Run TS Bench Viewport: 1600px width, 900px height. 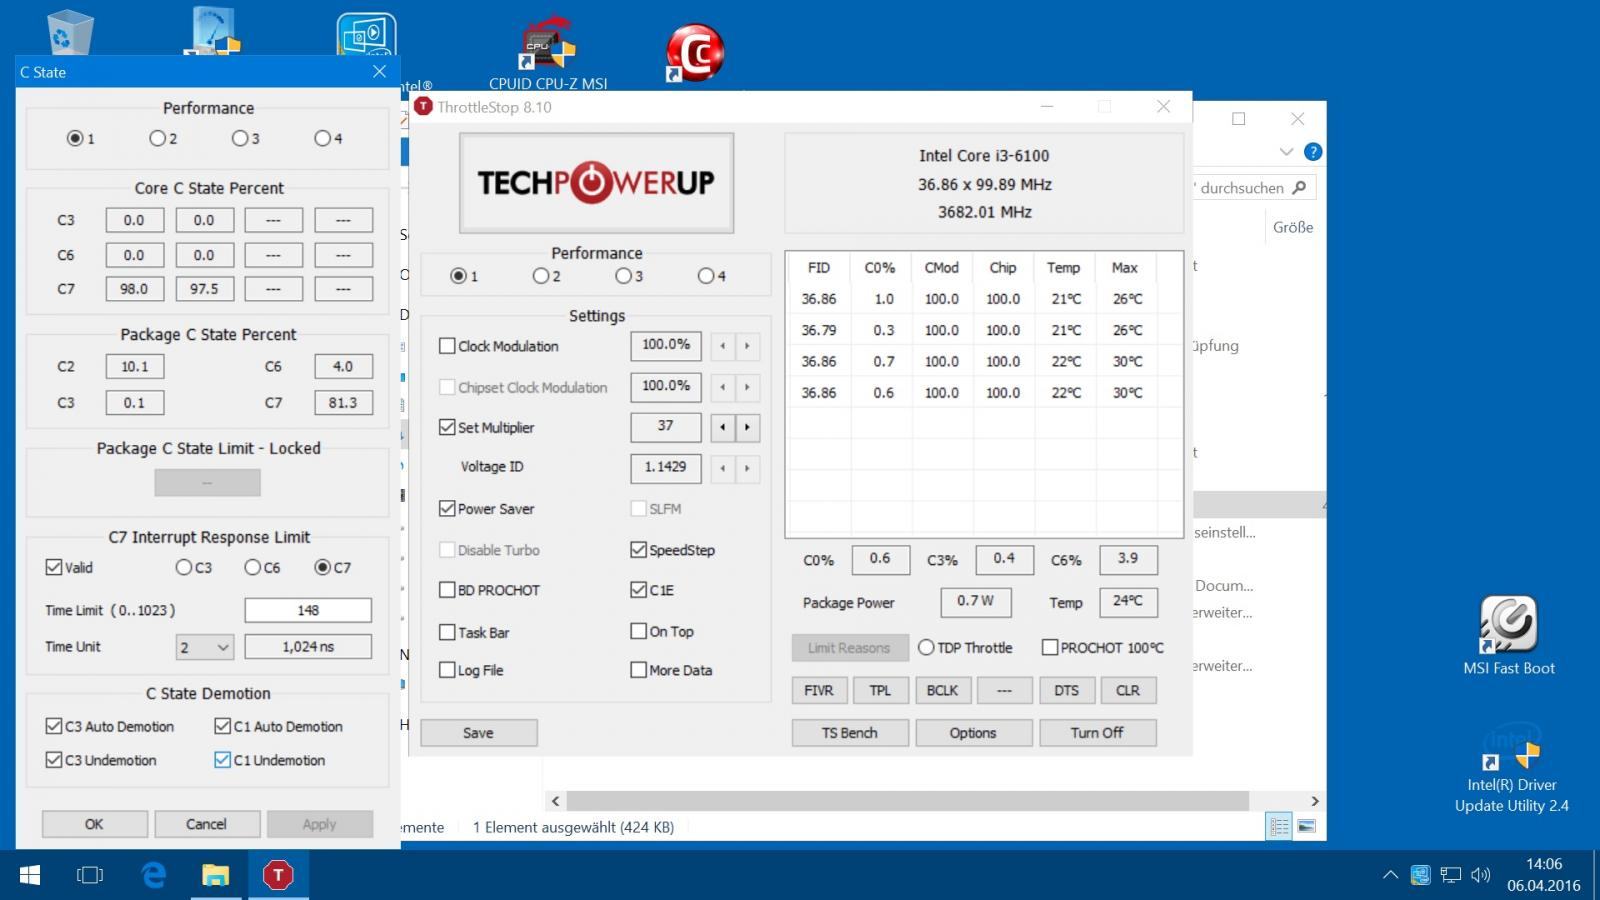[850, 733]
